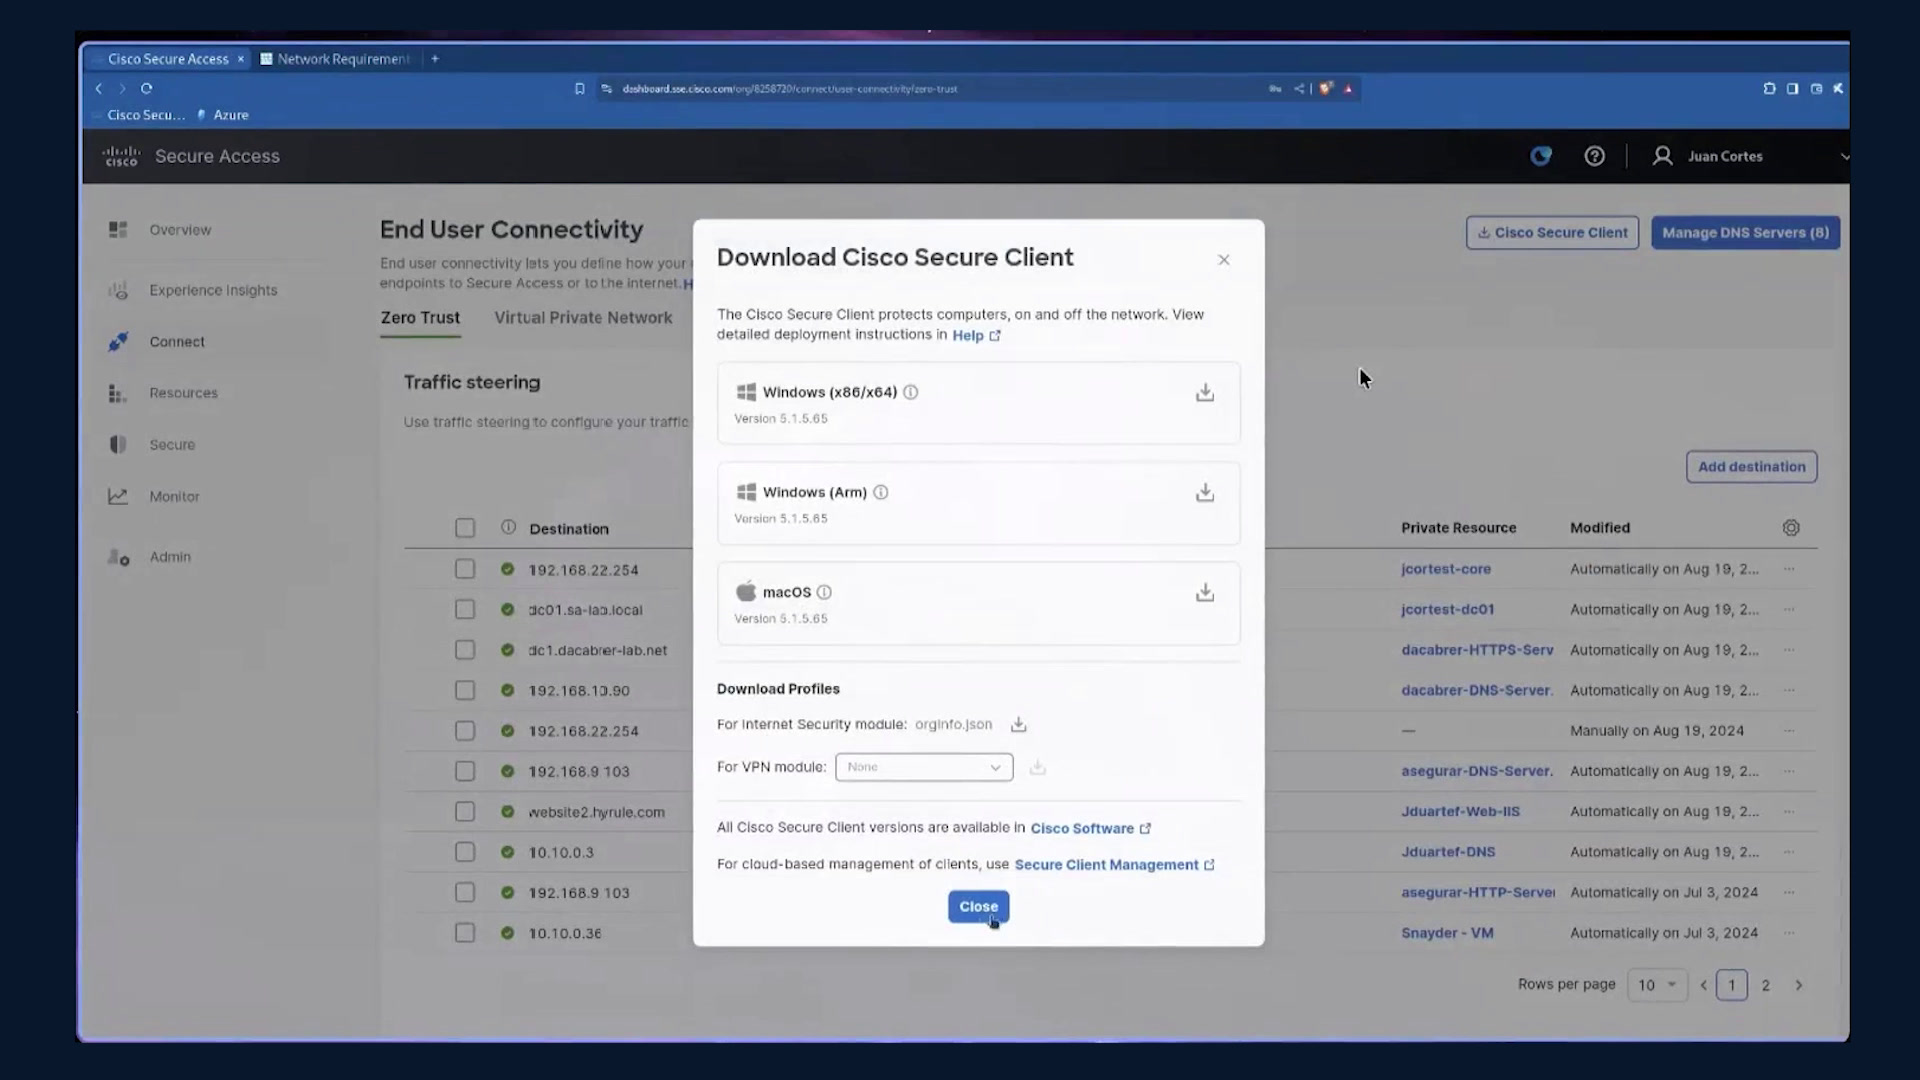Go to next page of destinations
The image size is (1920, 1080).
1799,985
